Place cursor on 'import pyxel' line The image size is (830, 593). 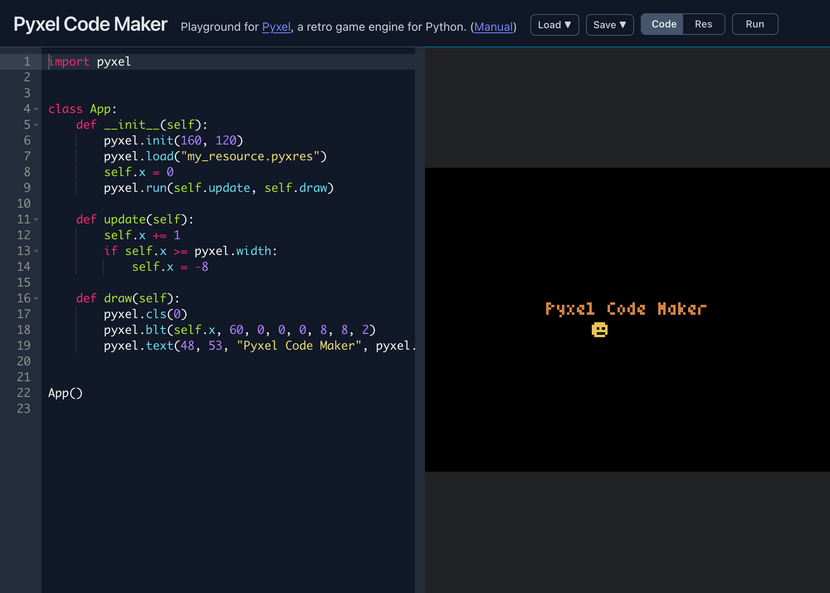click(x=89, y=62)
